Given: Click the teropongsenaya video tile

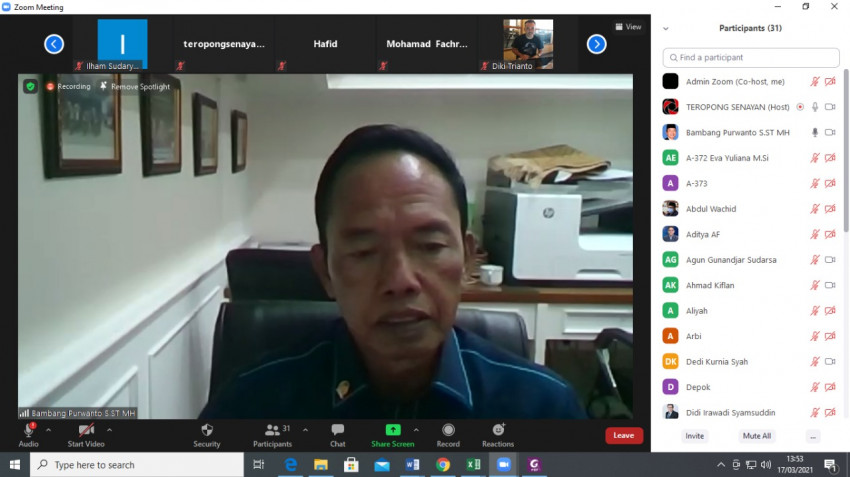Looking at the screenshot, I should 224,44.
